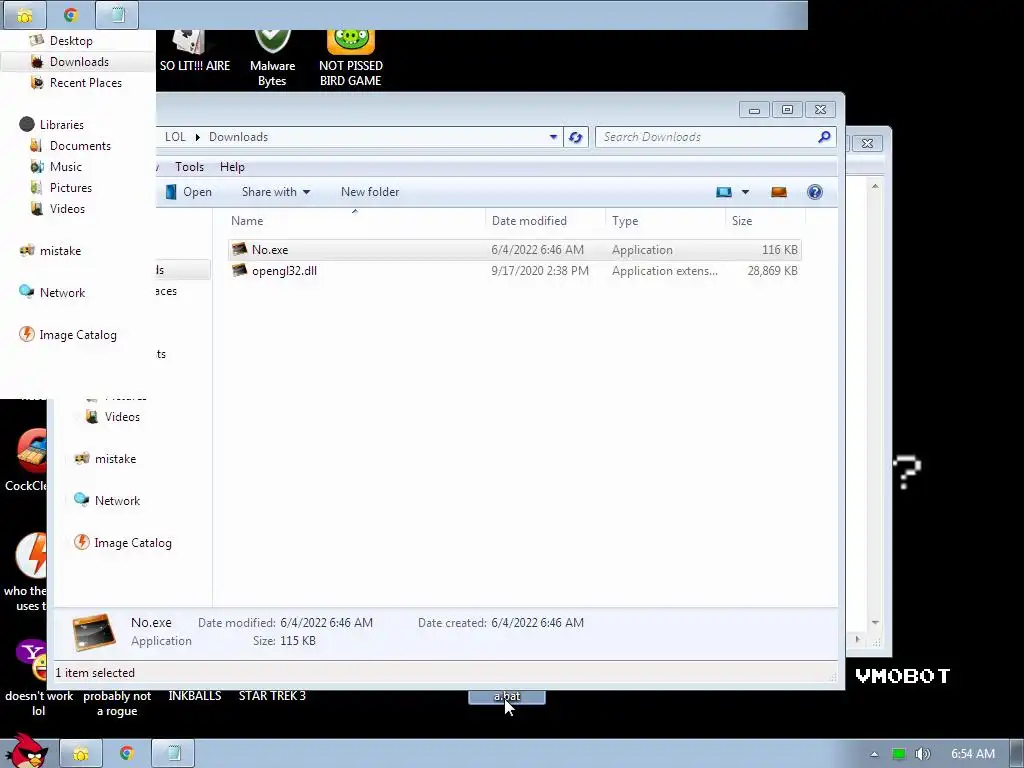Click the '116 KB' size cell
This screenshot has width=1024, height=768.
click(x=779, y=250)
